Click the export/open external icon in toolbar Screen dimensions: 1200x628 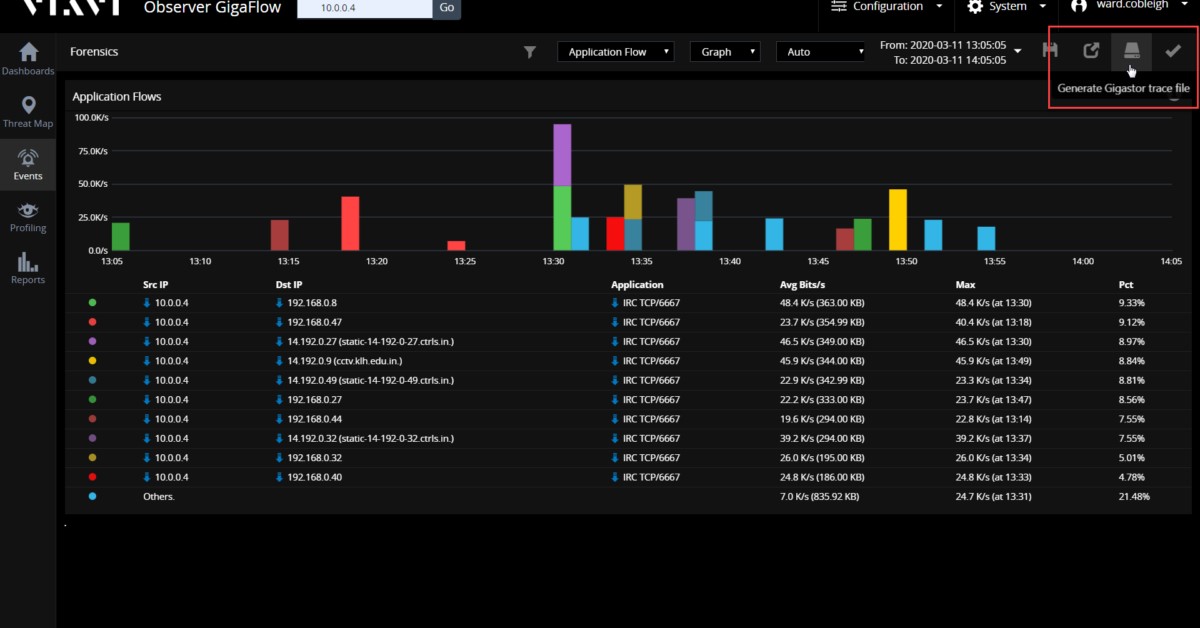point(1091,51)
